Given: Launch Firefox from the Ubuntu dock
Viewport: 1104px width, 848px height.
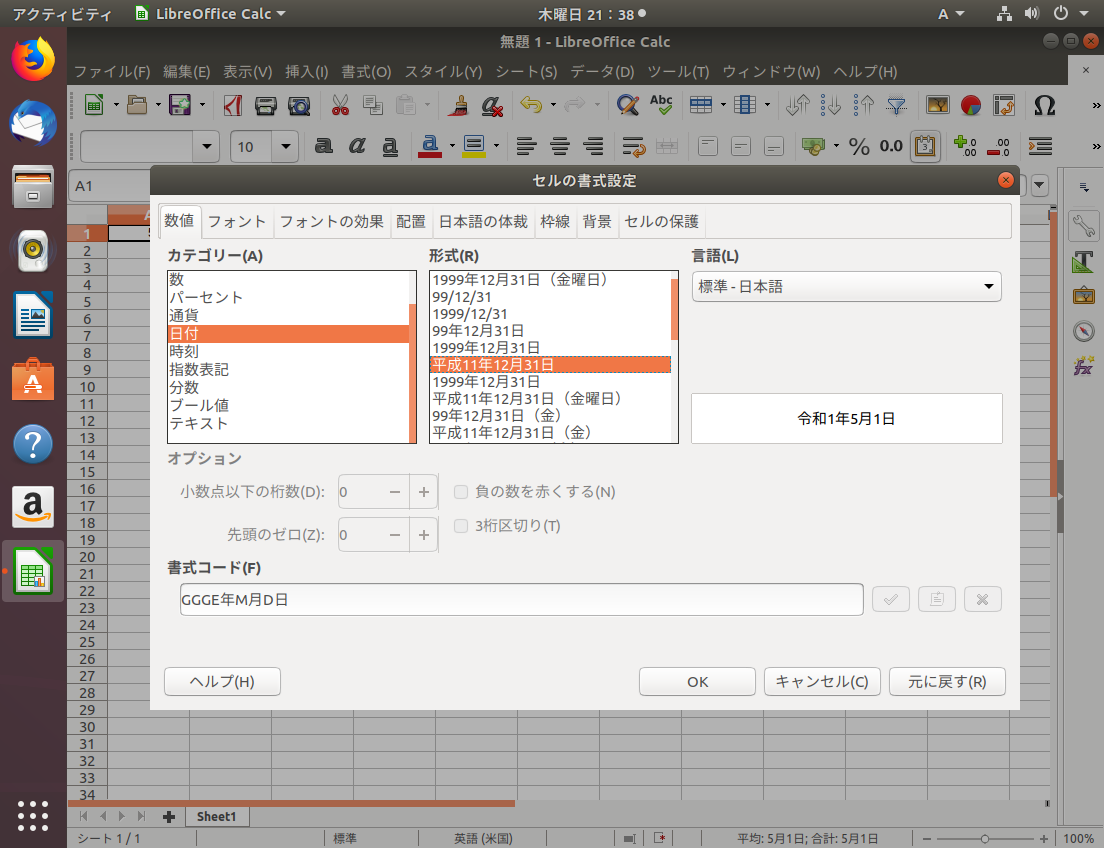Looking at the screenshot, I should pos(33,59).
